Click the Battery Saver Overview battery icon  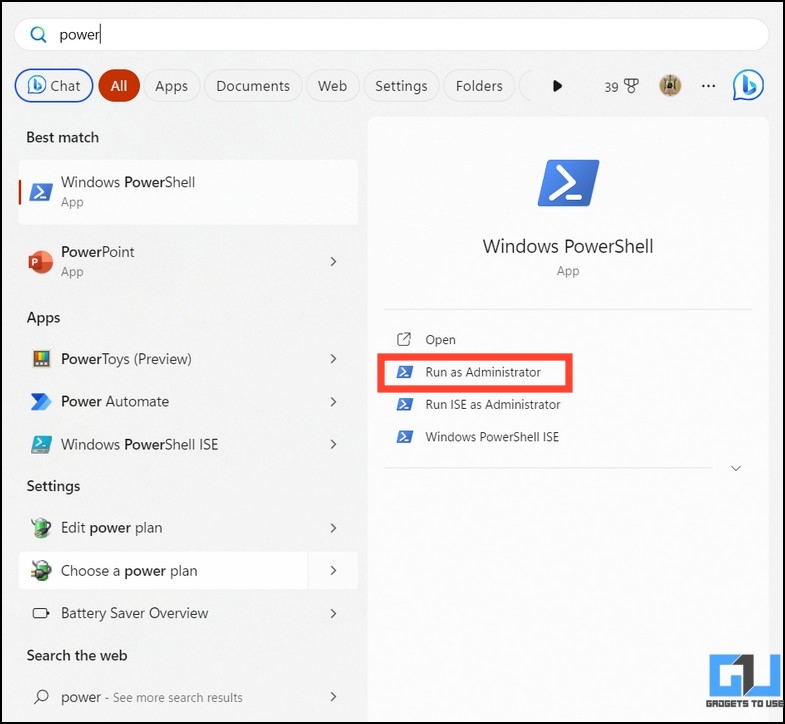(x=41, y=613)
